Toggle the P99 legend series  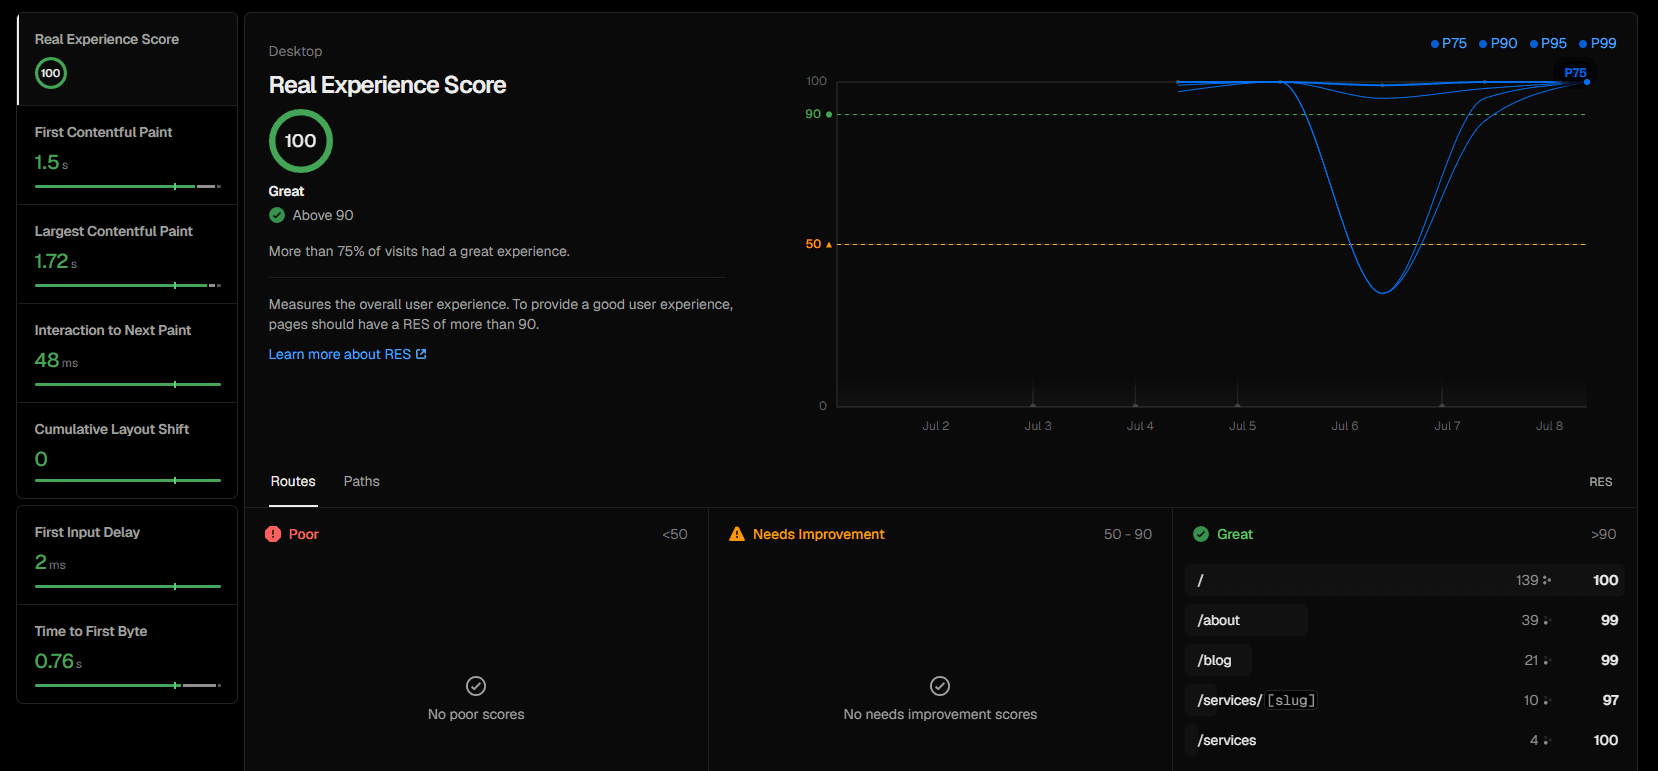click(1597, 43)
